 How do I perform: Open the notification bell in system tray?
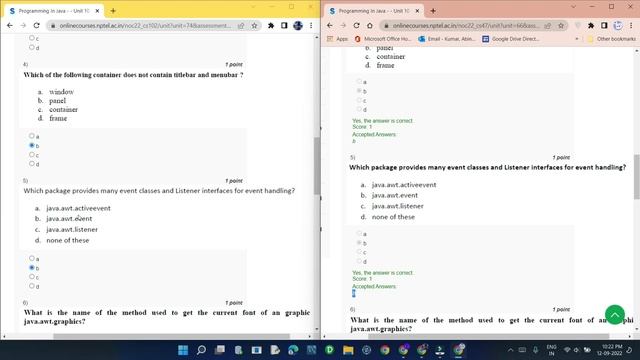630,350
